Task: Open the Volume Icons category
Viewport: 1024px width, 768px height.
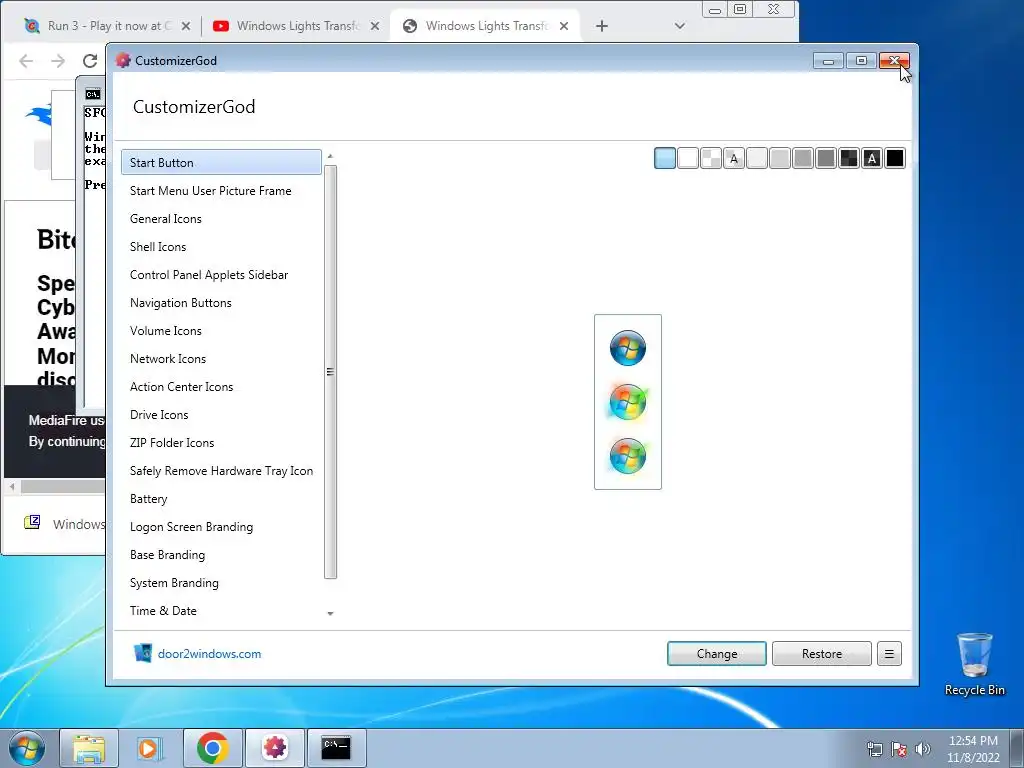Action: [x=221, y=331]
